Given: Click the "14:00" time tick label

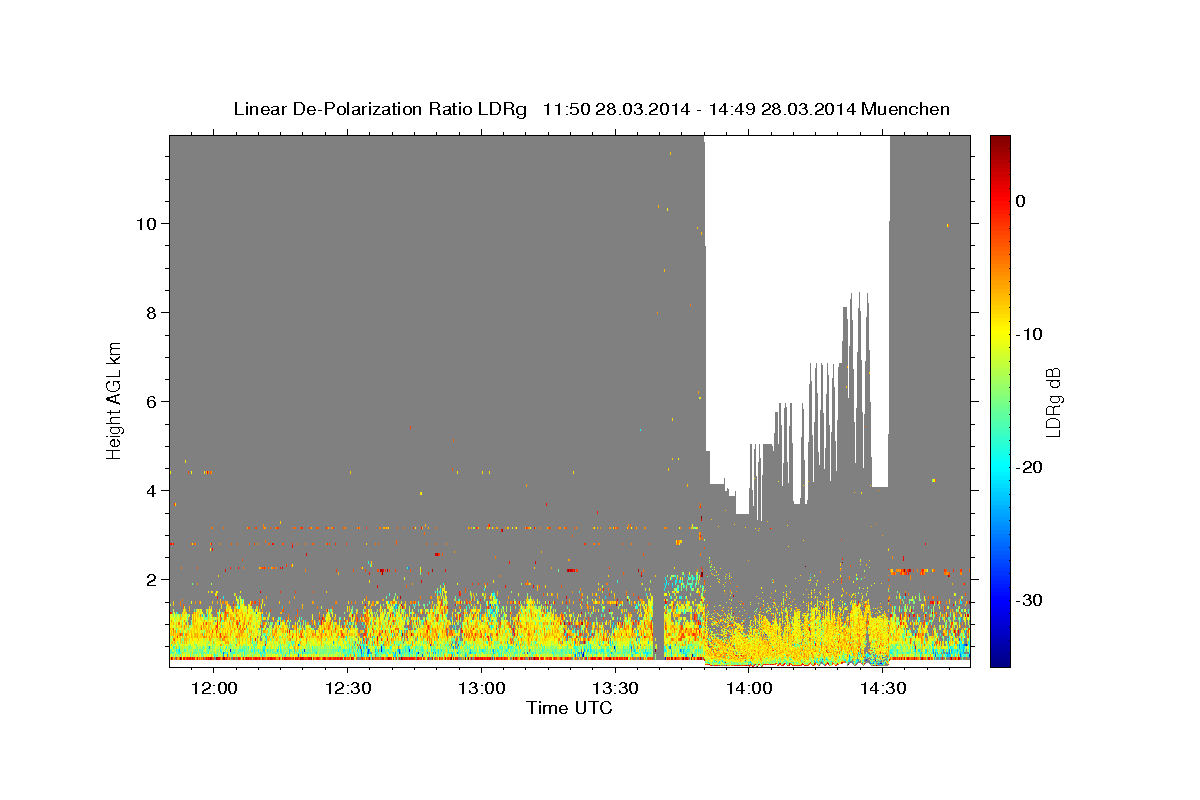Looking at the screenshot, I should [x=749, y=689].
